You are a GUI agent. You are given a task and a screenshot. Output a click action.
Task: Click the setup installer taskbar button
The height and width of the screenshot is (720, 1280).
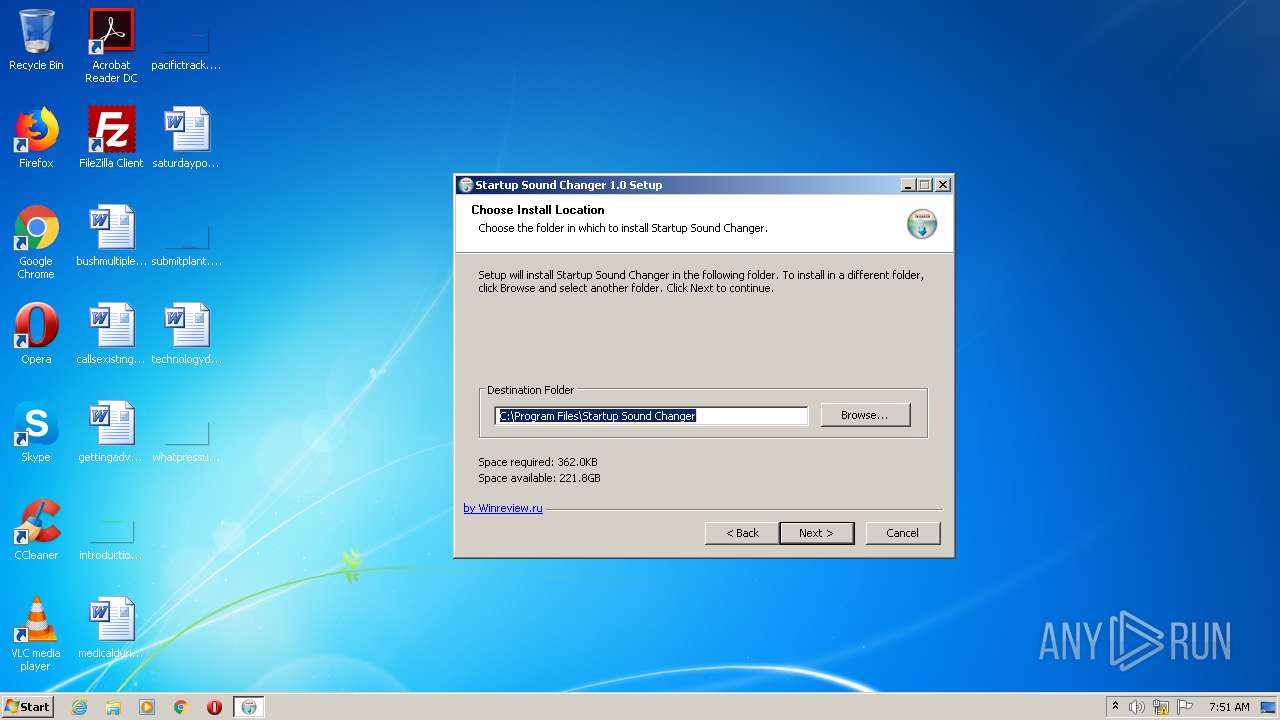(x=249, y=707)
